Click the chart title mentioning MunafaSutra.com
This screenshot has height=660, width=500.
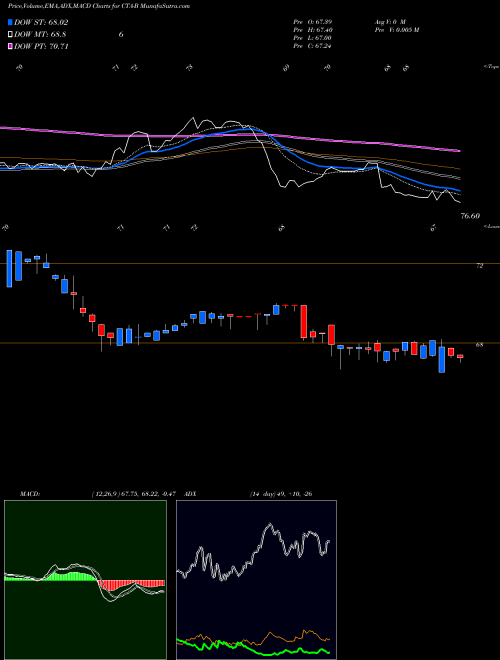(x=99, y=6)
